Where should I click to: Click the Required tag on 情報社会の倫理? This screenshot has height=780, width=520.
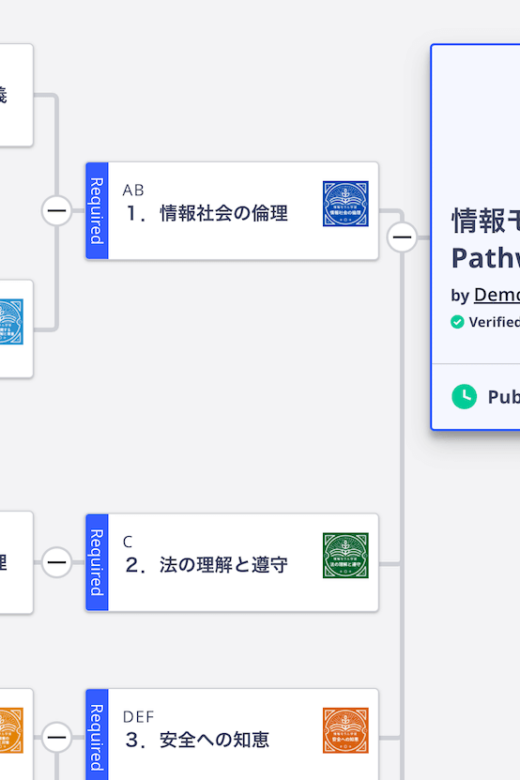tap(97, 211)
